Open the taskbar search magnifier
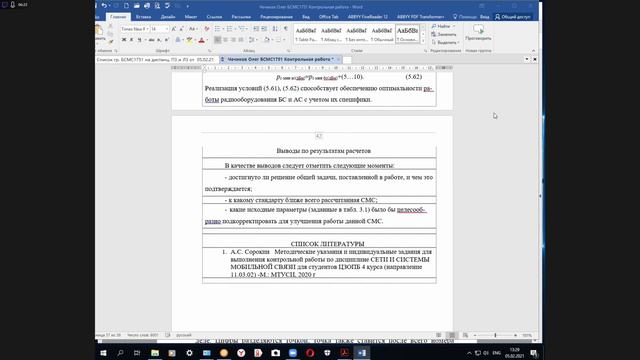This screenshot has height=360, width=640. click(120, 353)
